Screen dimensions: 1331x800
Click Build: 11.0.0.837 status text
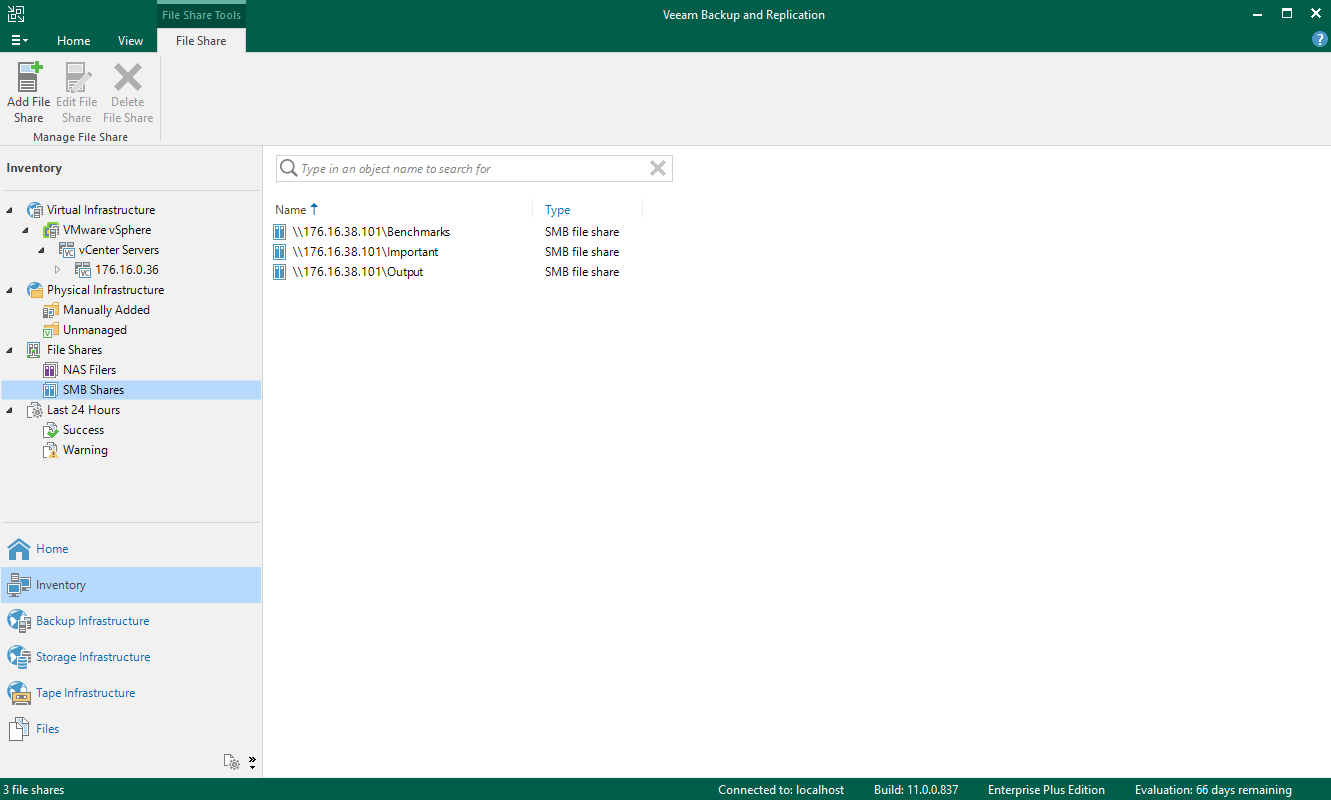coord(916,790)
